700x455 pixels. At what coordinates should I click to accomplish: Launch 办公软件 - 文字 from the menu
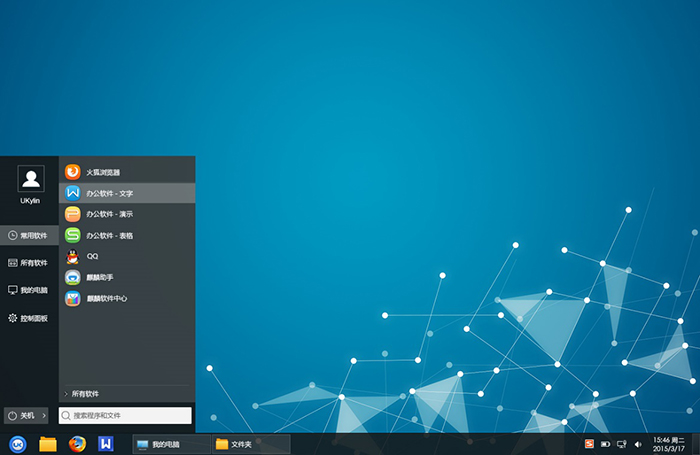click(x=108, y=193)
